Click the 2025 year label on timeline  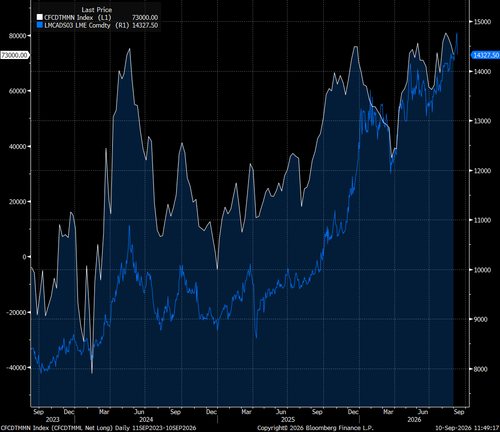click(x=288, y=419)
